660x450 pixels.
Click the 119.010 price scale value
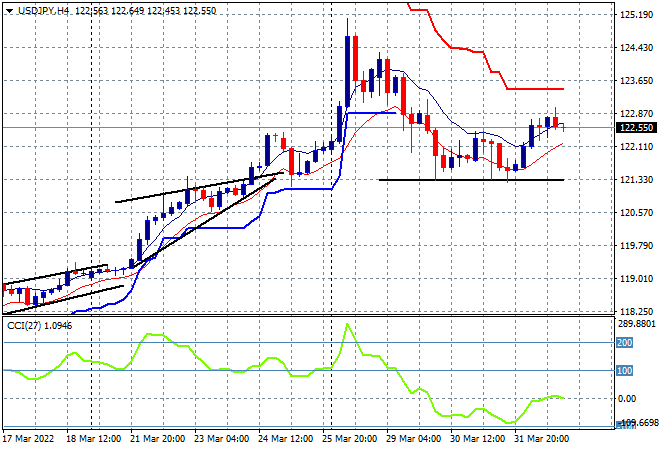click(x=636, y=278)
